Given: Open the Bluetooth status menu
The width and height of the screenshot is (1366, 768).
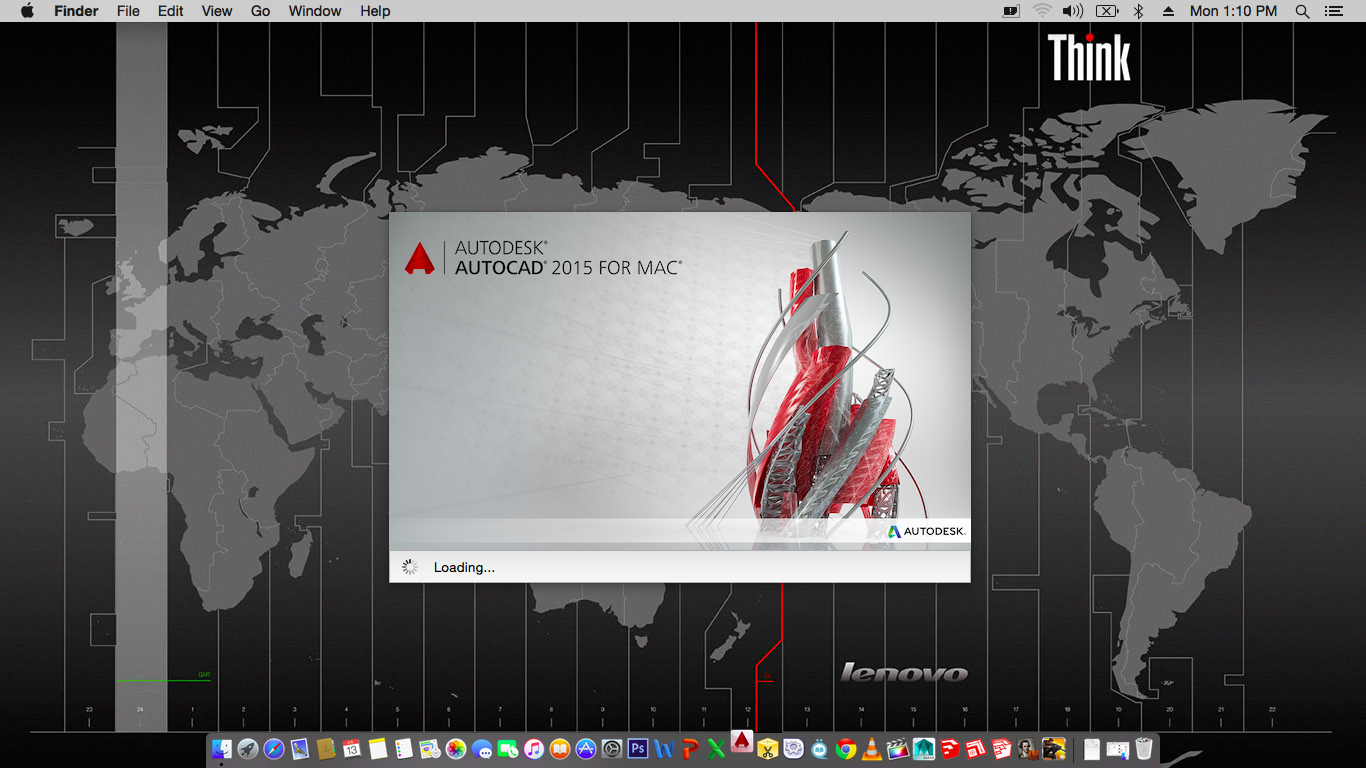Looking at the screenshot, I should pos(1138,11).
